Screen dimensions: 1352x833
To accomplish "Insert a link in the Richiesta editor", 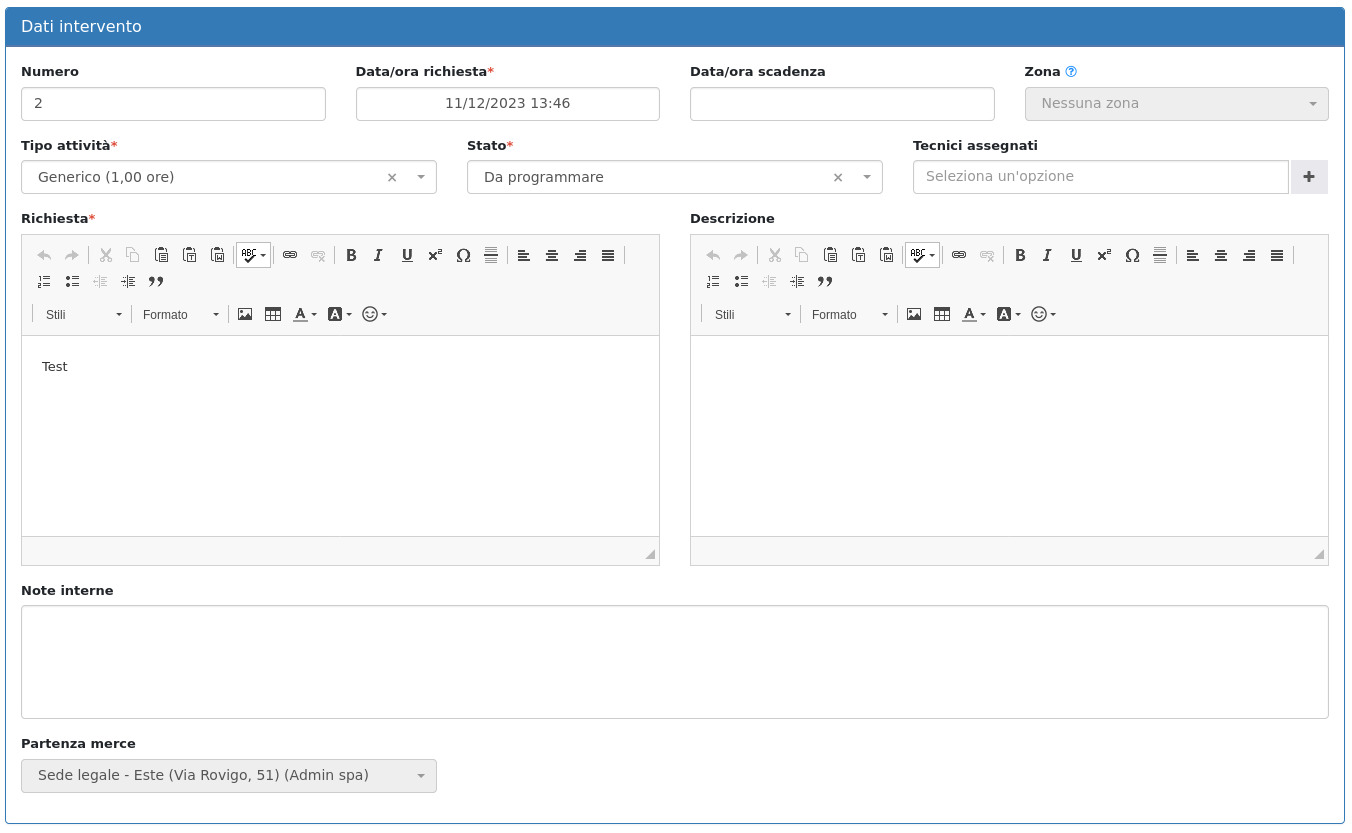I will 290,255.
